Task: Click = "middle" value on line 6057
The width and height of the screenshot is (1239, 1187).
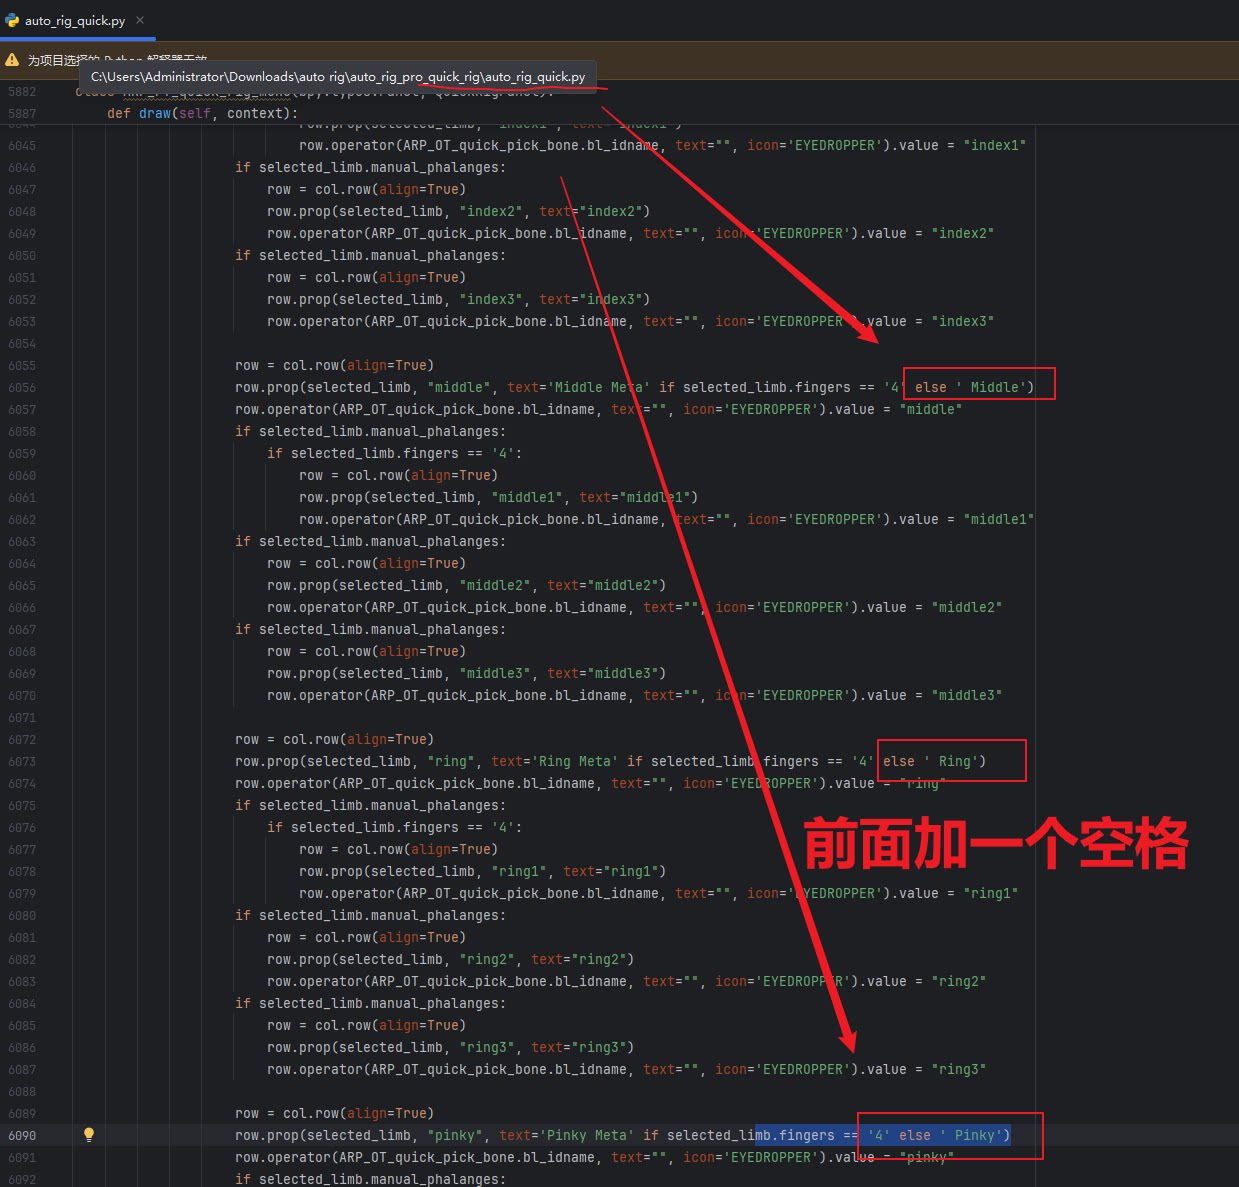Action: click(x=922, y=409)
